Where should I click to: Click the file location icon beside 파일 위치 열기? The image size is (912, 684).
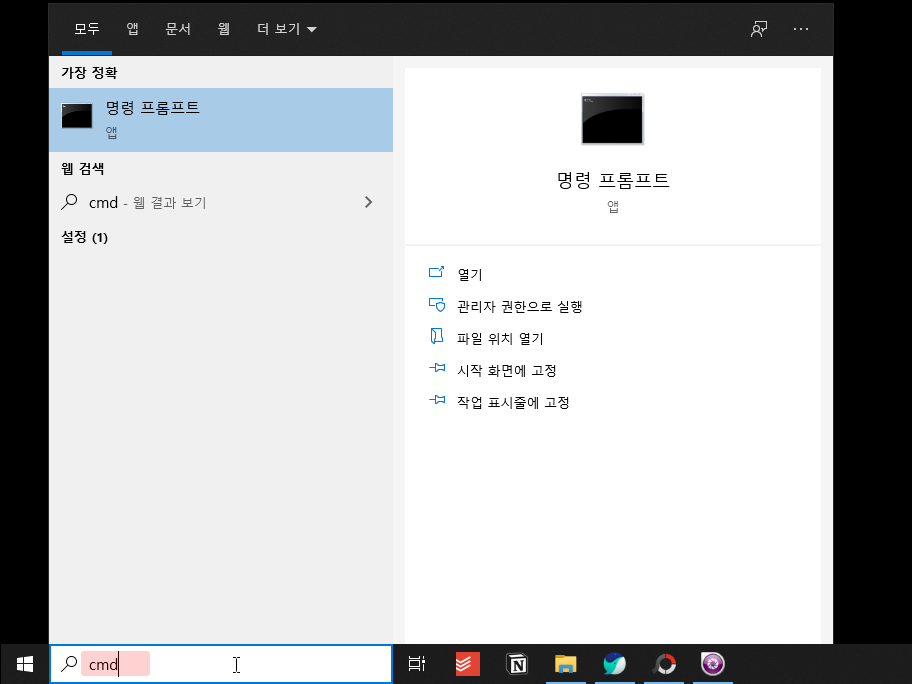click(436, 336)
